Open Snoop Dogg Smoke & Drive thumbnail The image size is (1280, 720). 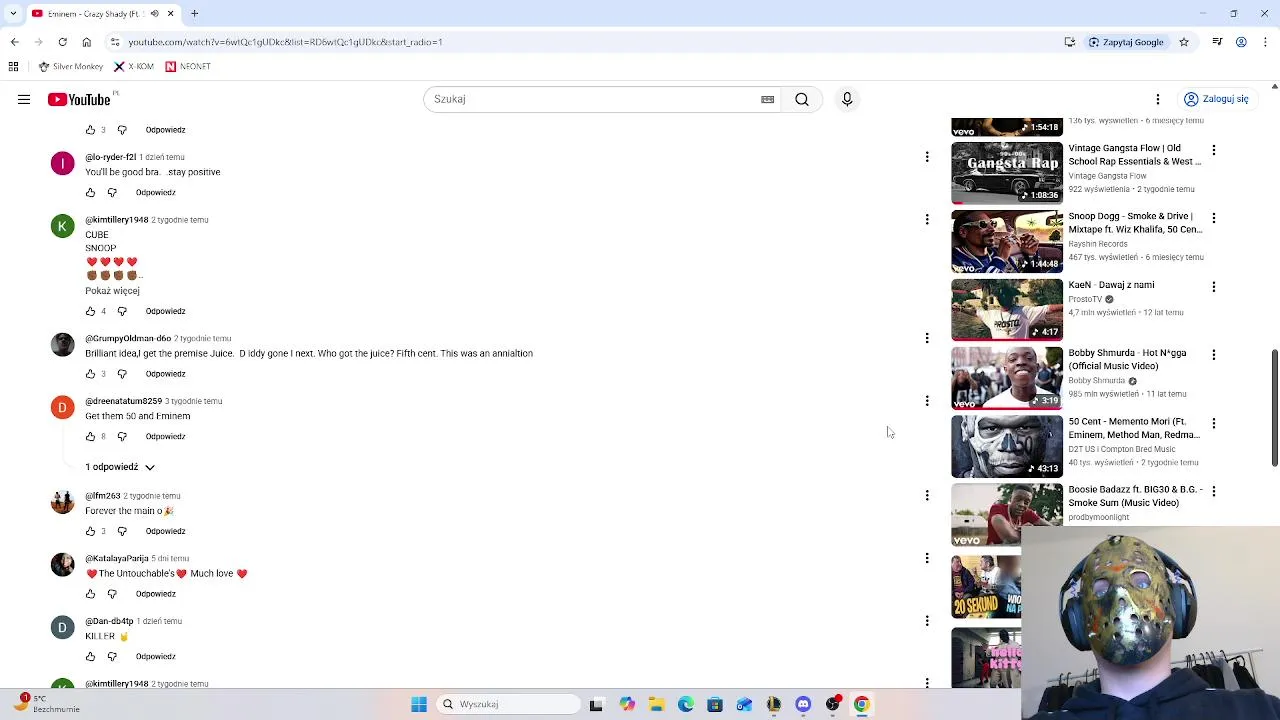1007,241
